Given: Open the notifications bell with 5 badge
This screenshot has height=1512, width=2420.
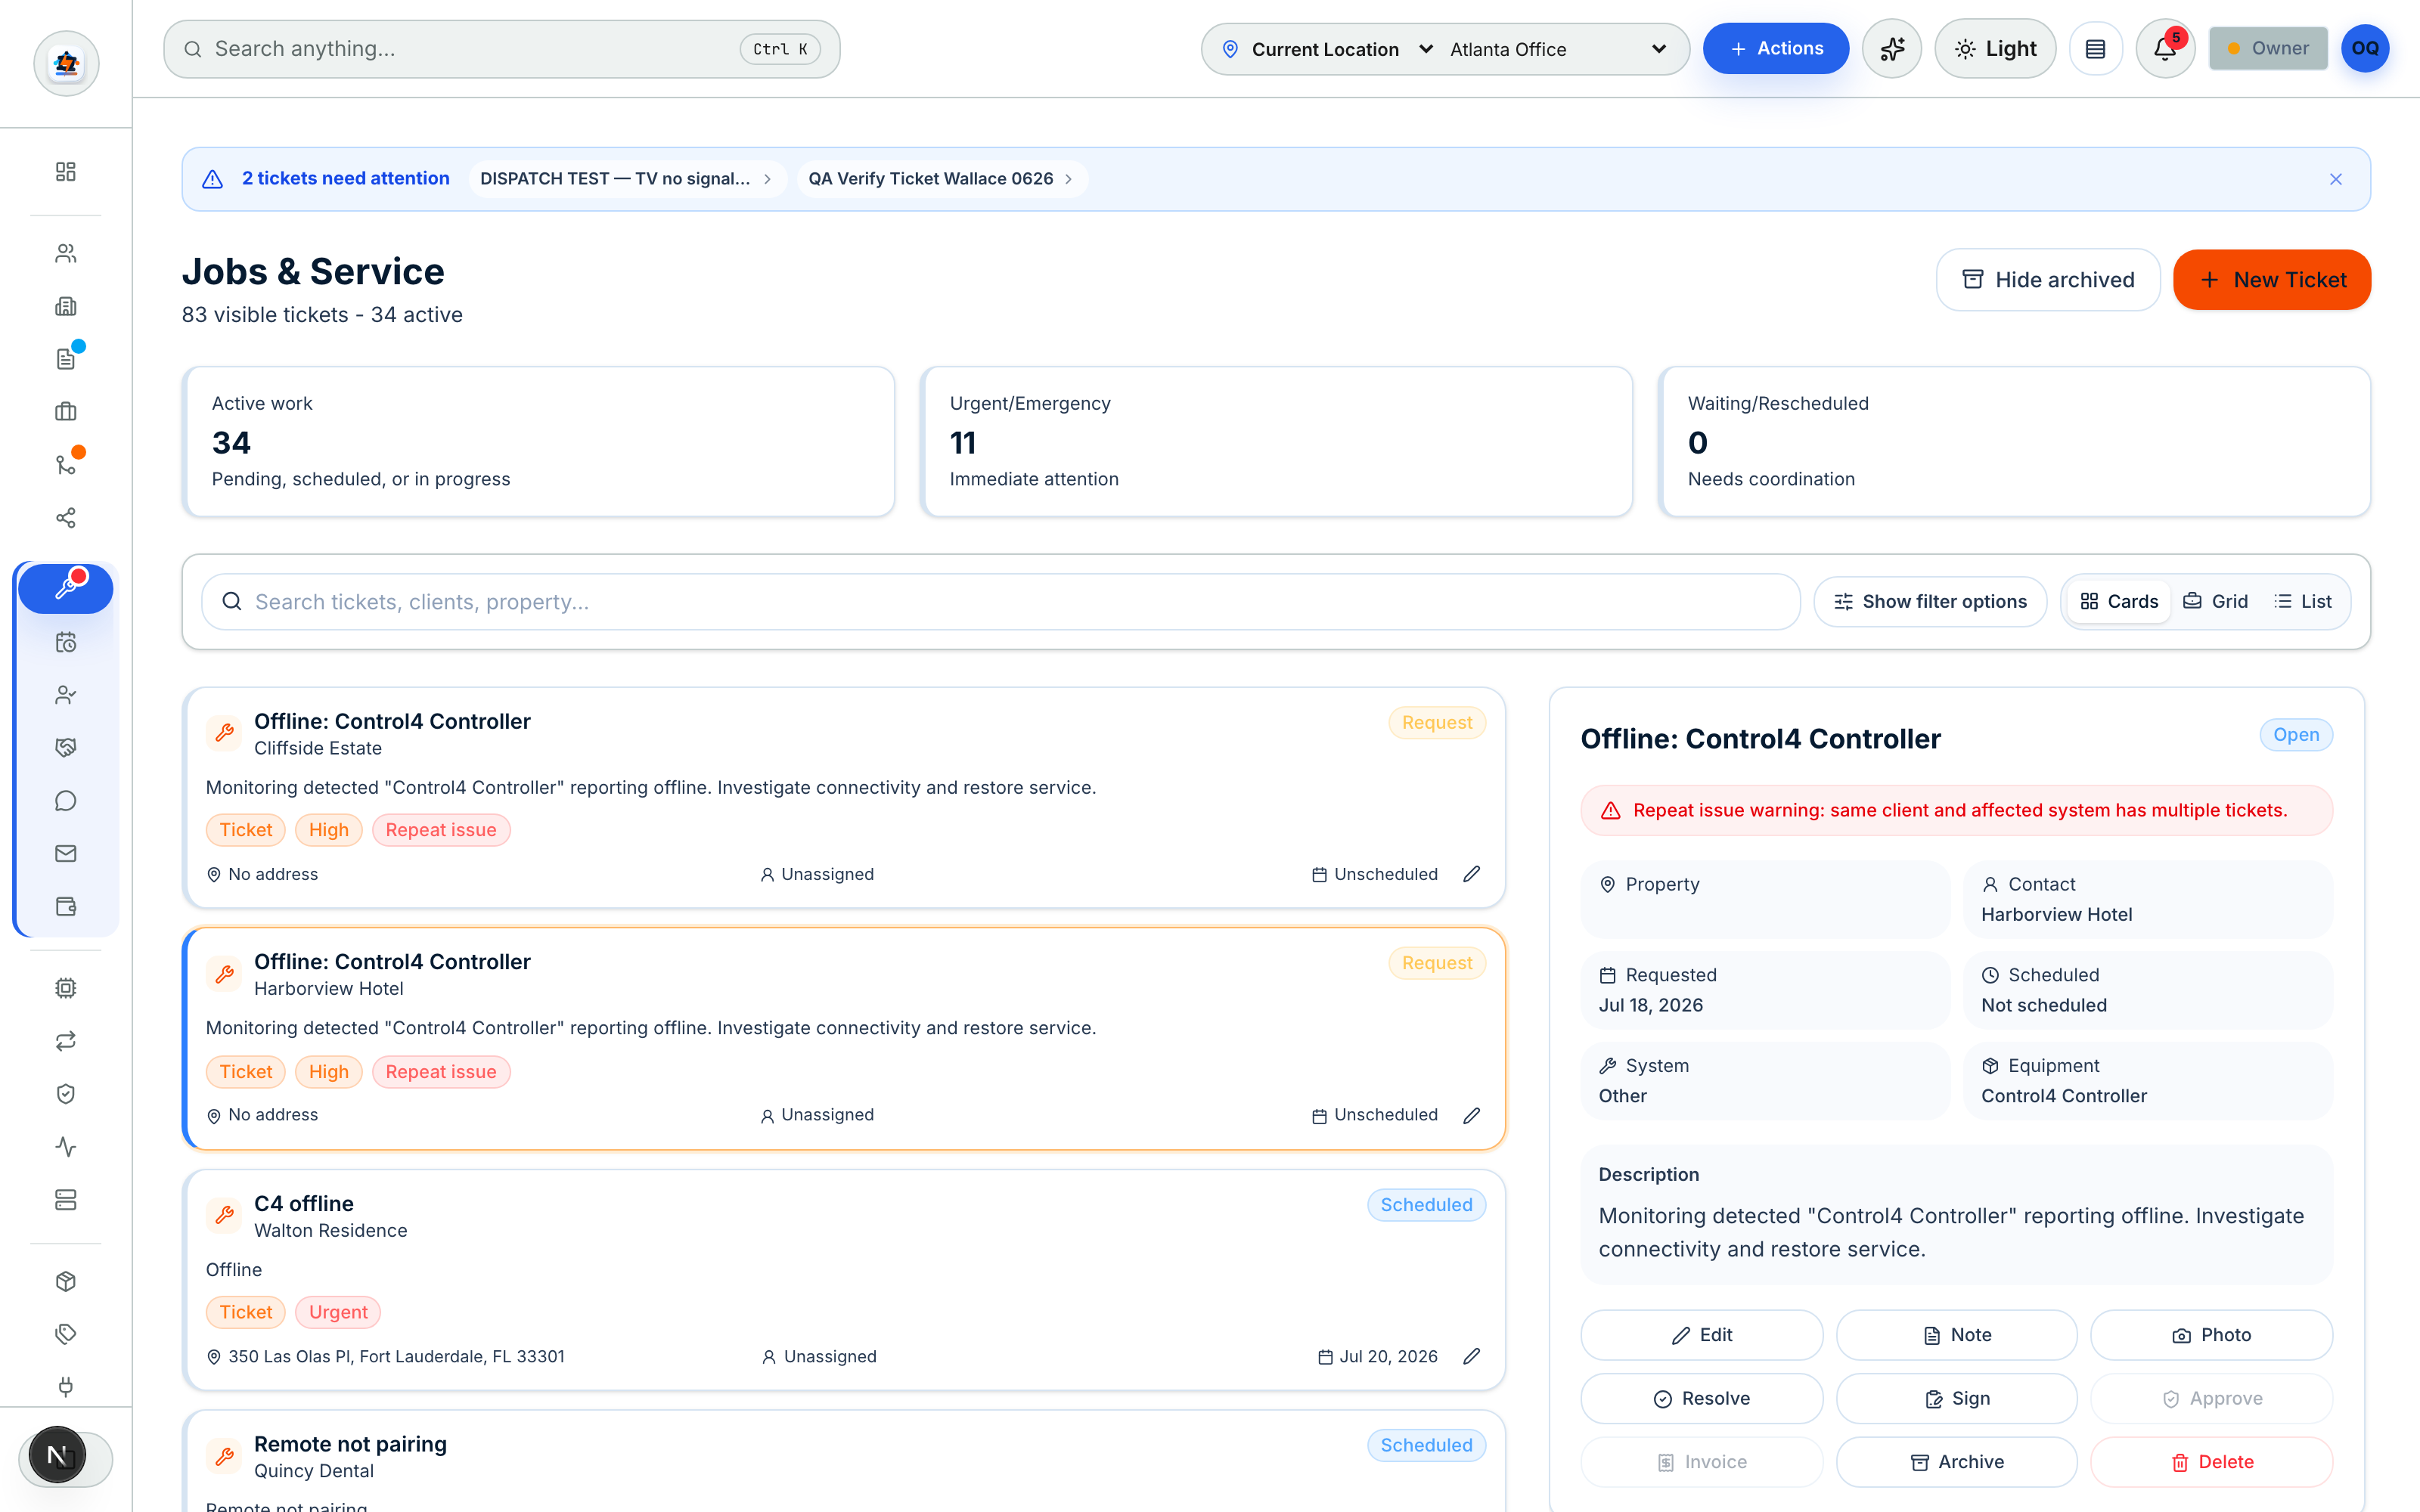Looking at the screenshot, I should tap(2165, 49).
